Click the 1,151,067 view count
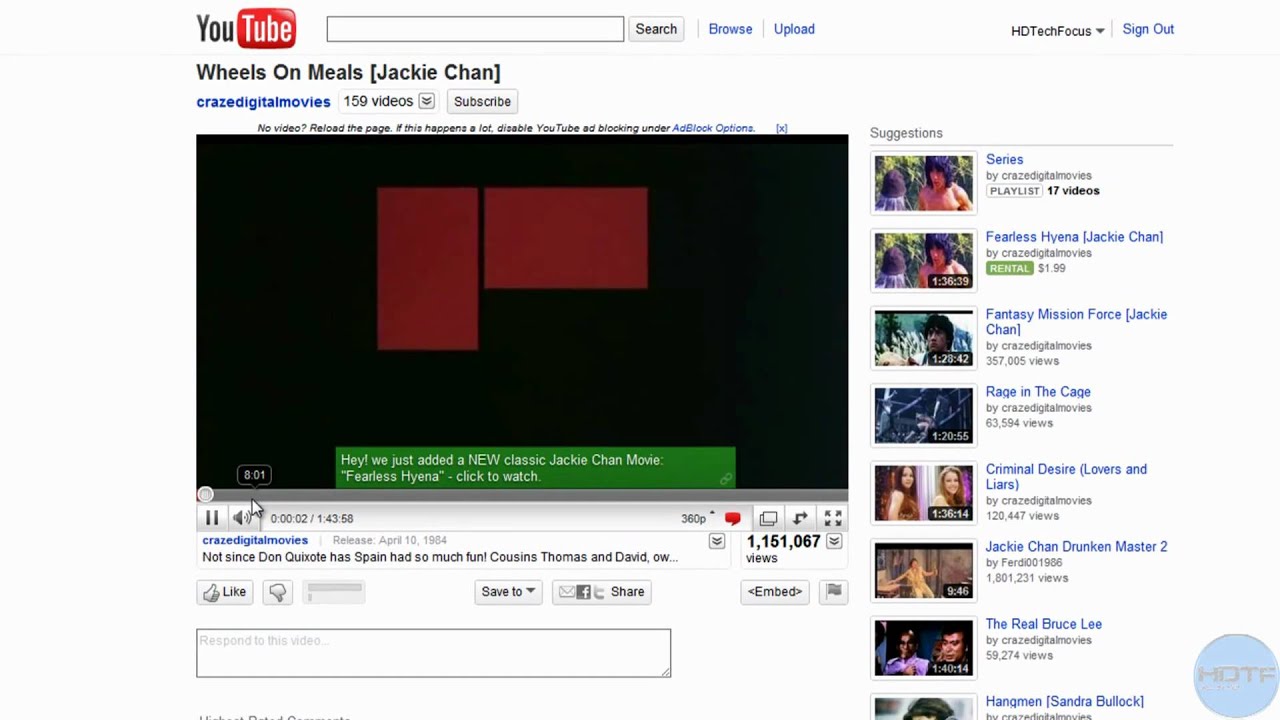This screenshot has height=720, width=1280. (x=783, y=541)
